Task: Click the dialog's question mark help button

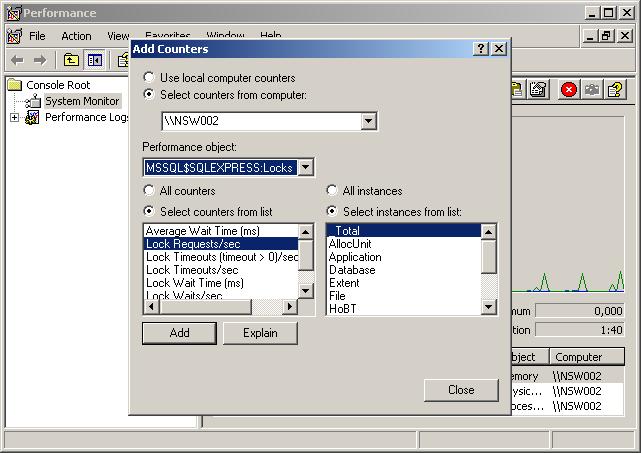Action: (481, 49)
